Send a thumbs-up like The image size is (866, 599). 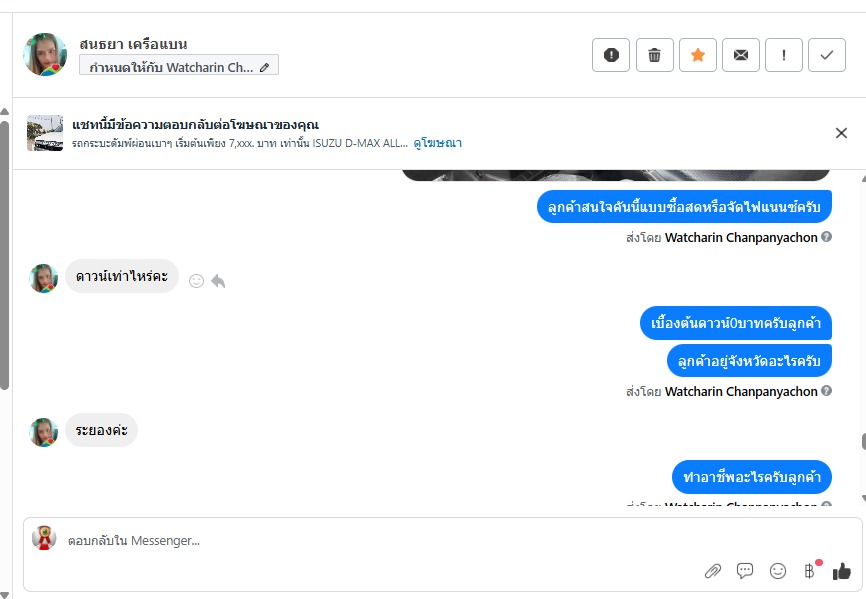coord(842,571)
